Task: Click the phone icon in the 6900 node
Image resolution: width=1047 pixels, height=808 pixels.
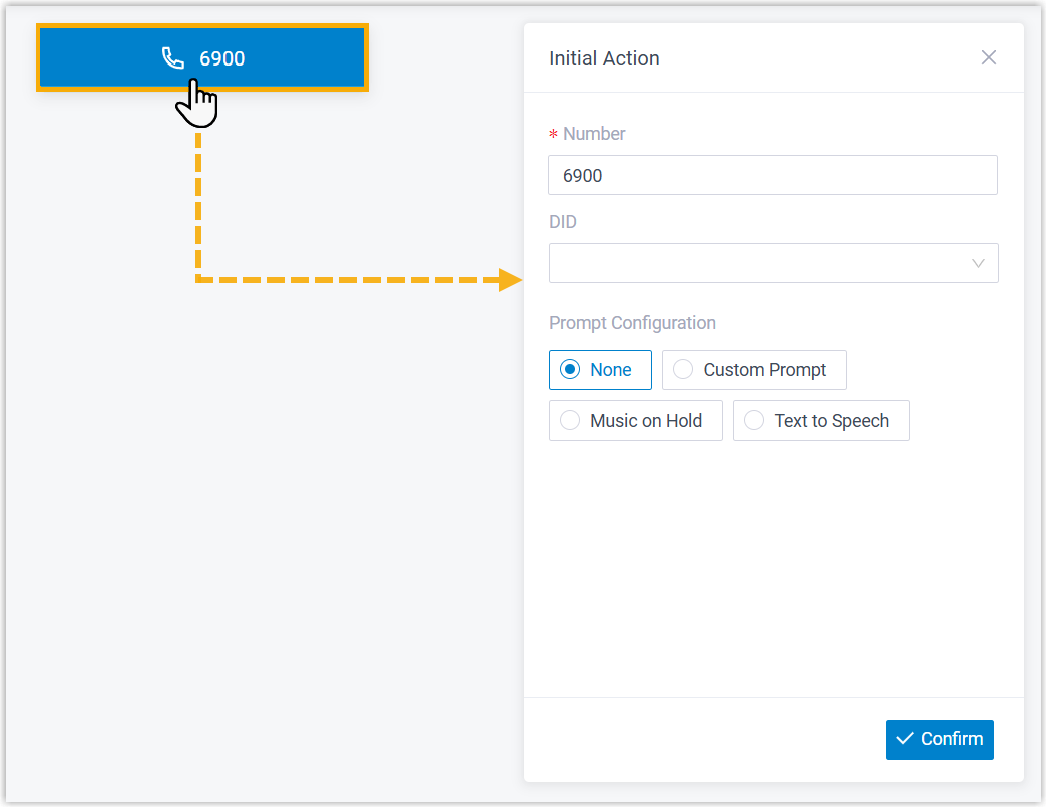Action: pyautogui.click(x=173, y=58)
